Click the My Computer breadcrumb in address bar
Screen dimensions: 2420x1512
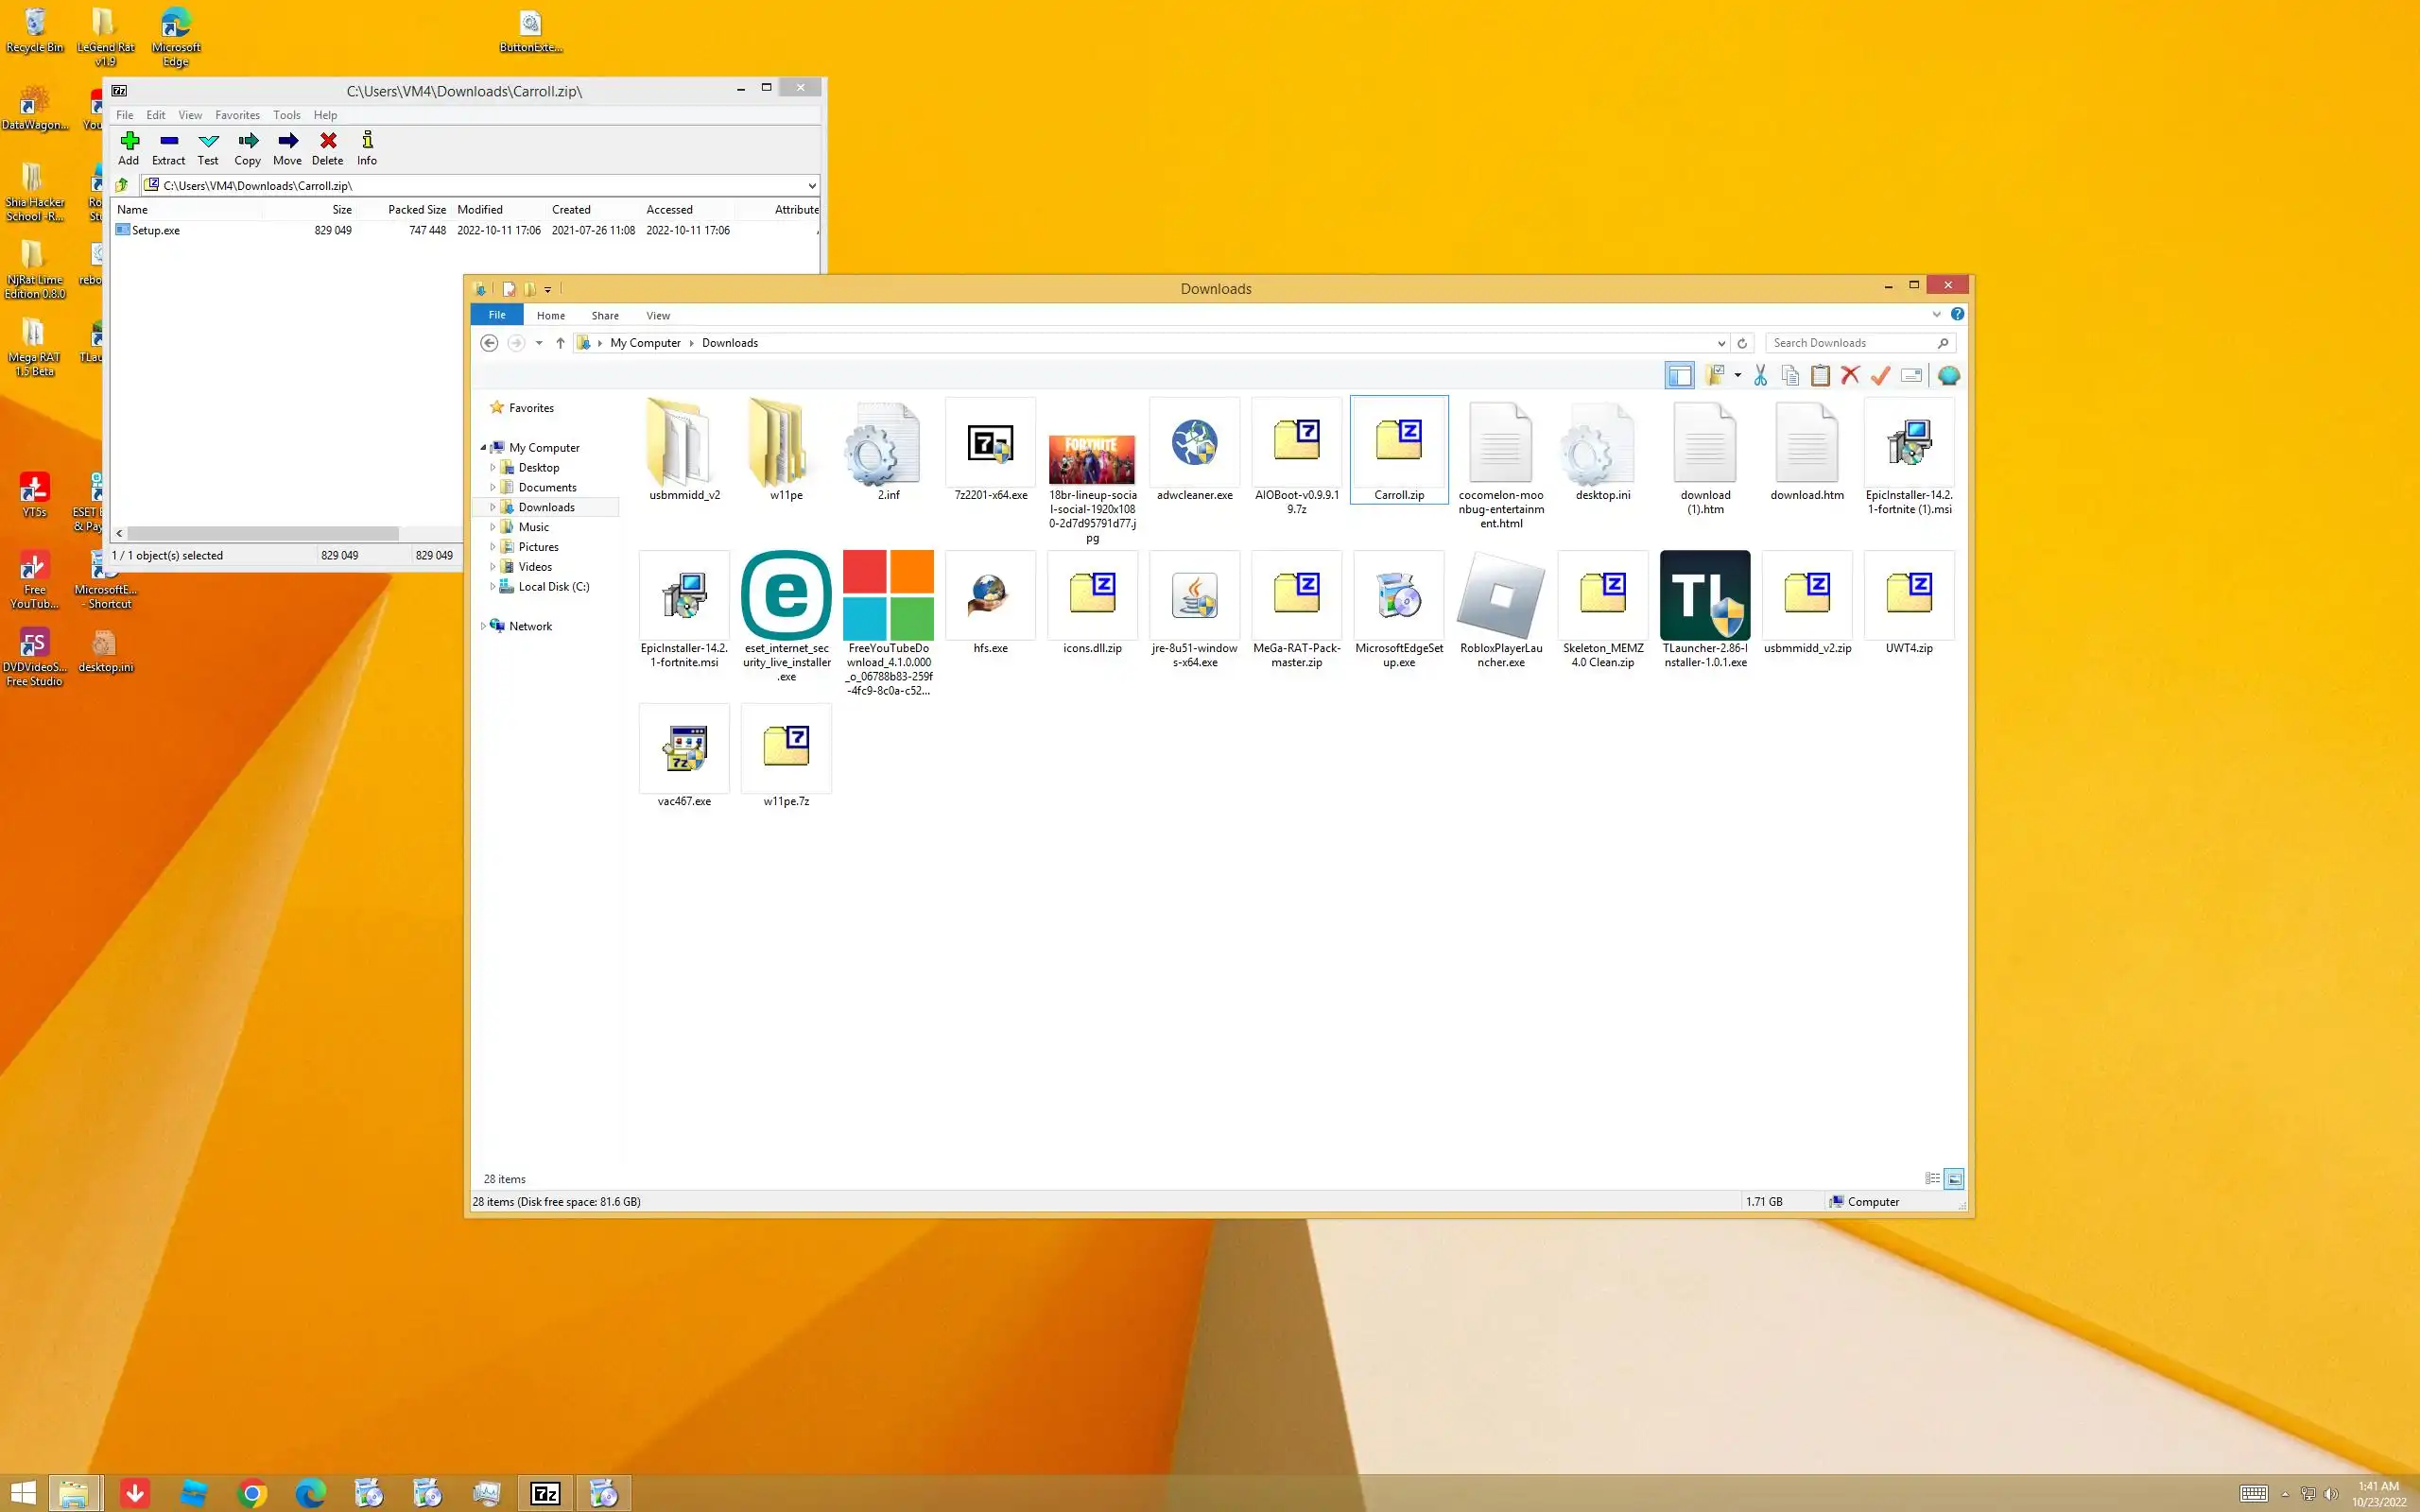[645, 343]
